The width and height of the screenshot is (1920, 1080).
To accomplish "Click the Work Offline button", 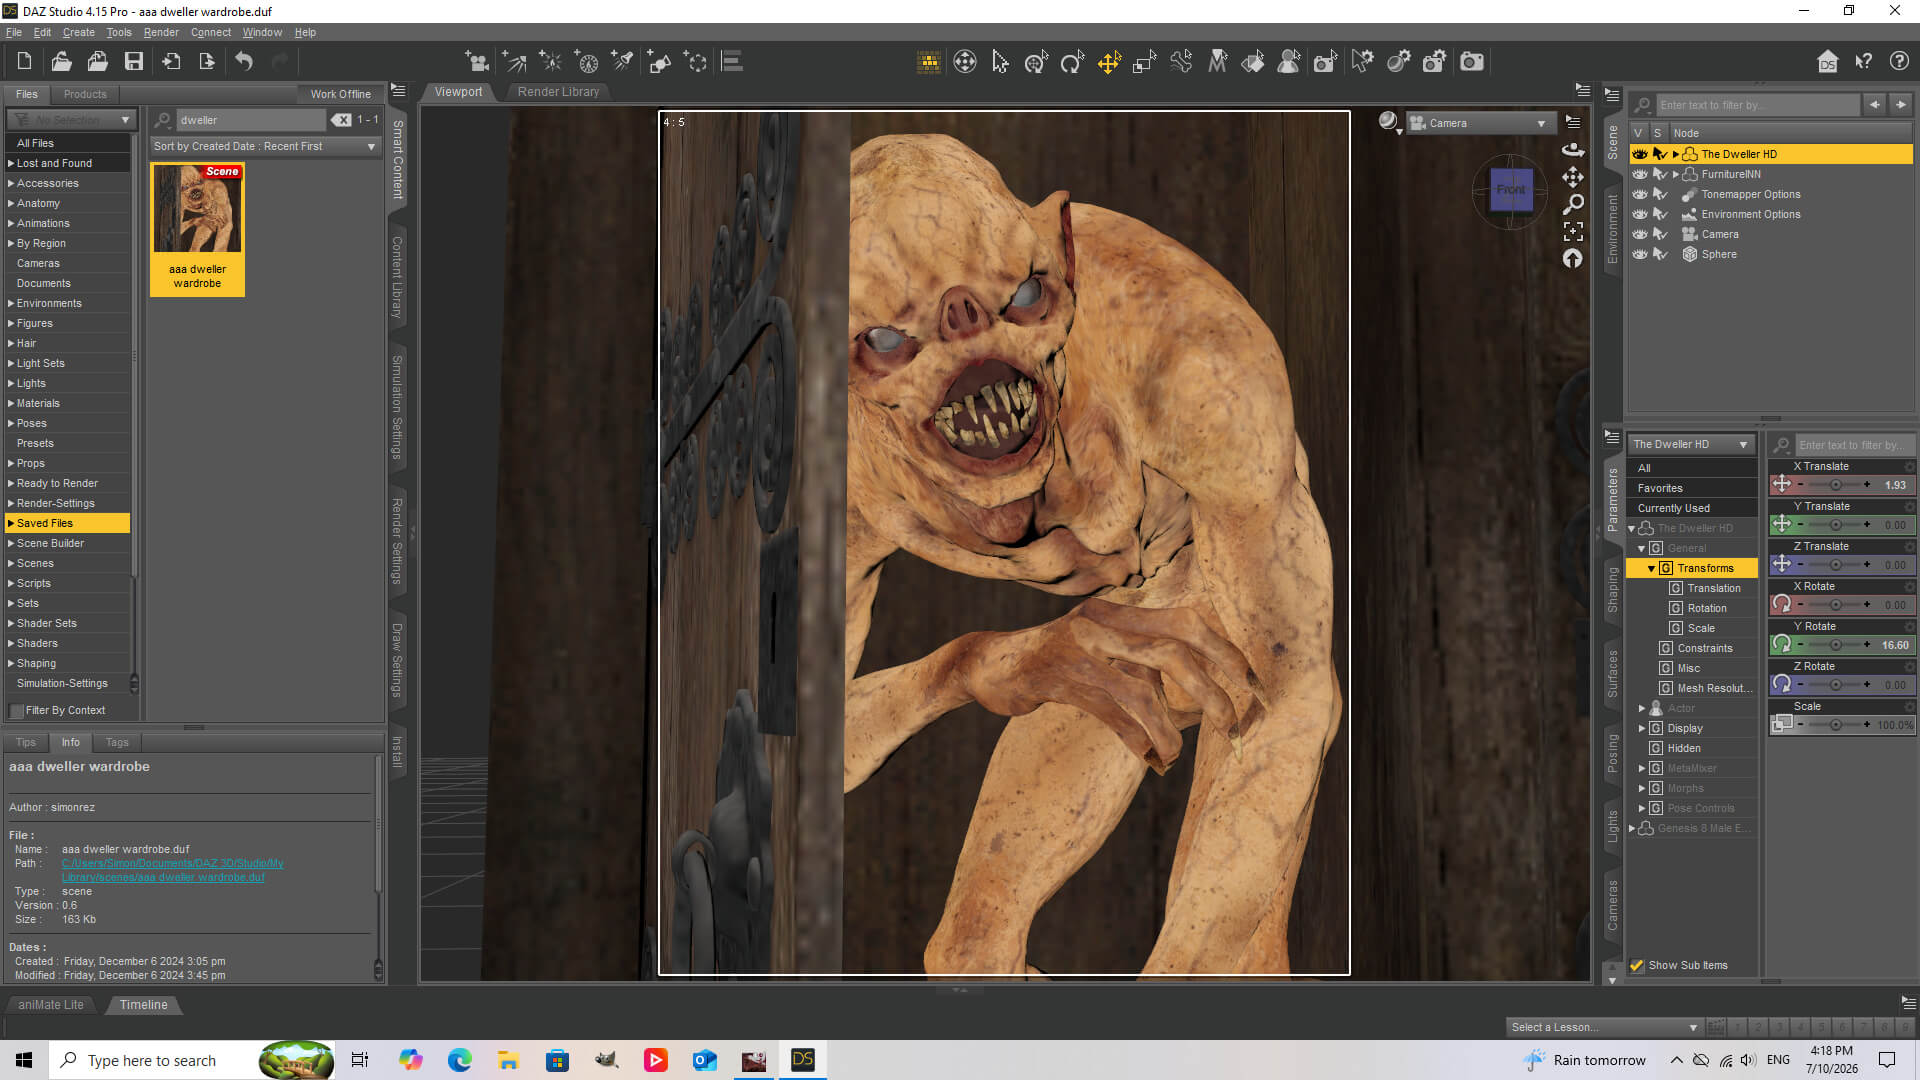I will coord(340,94).
